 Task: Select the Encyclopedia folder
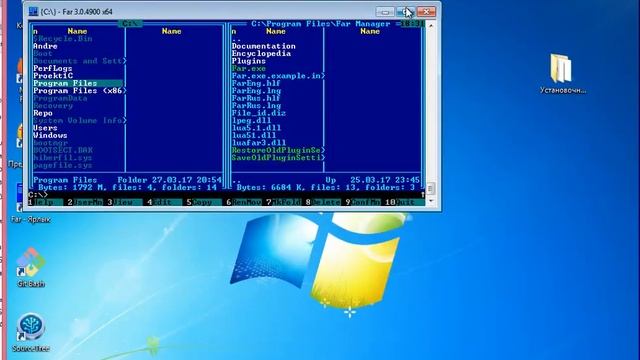tap(261, 53)
